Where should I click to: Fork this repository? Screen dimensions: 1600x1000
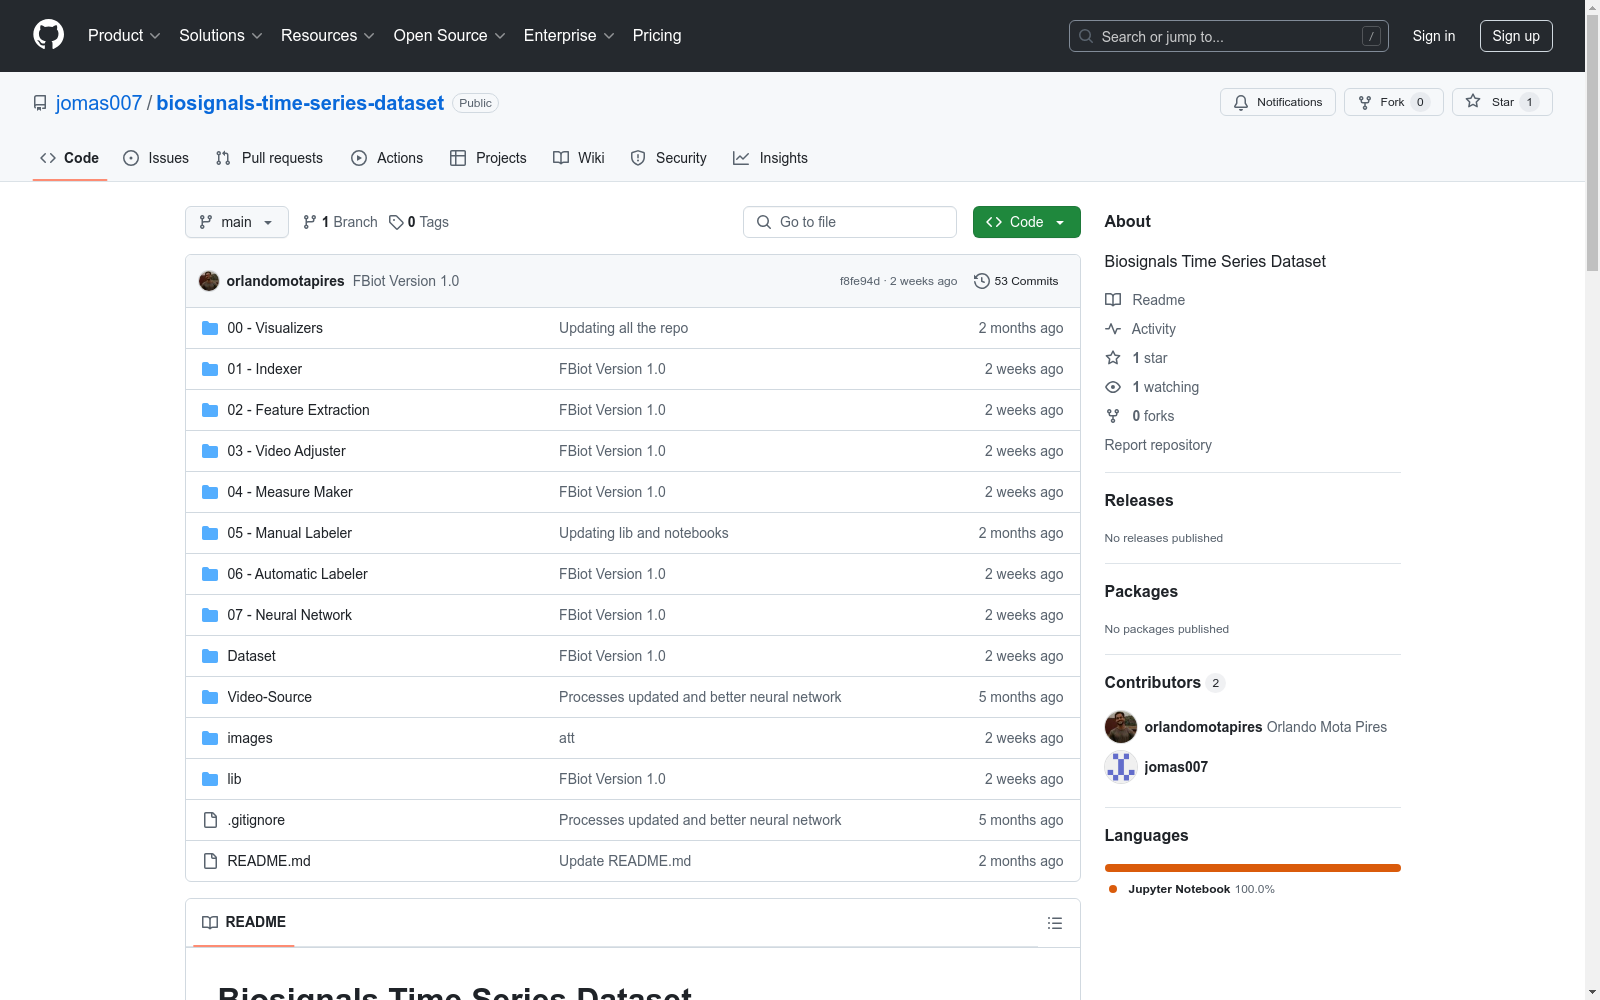coord(1394,102)
